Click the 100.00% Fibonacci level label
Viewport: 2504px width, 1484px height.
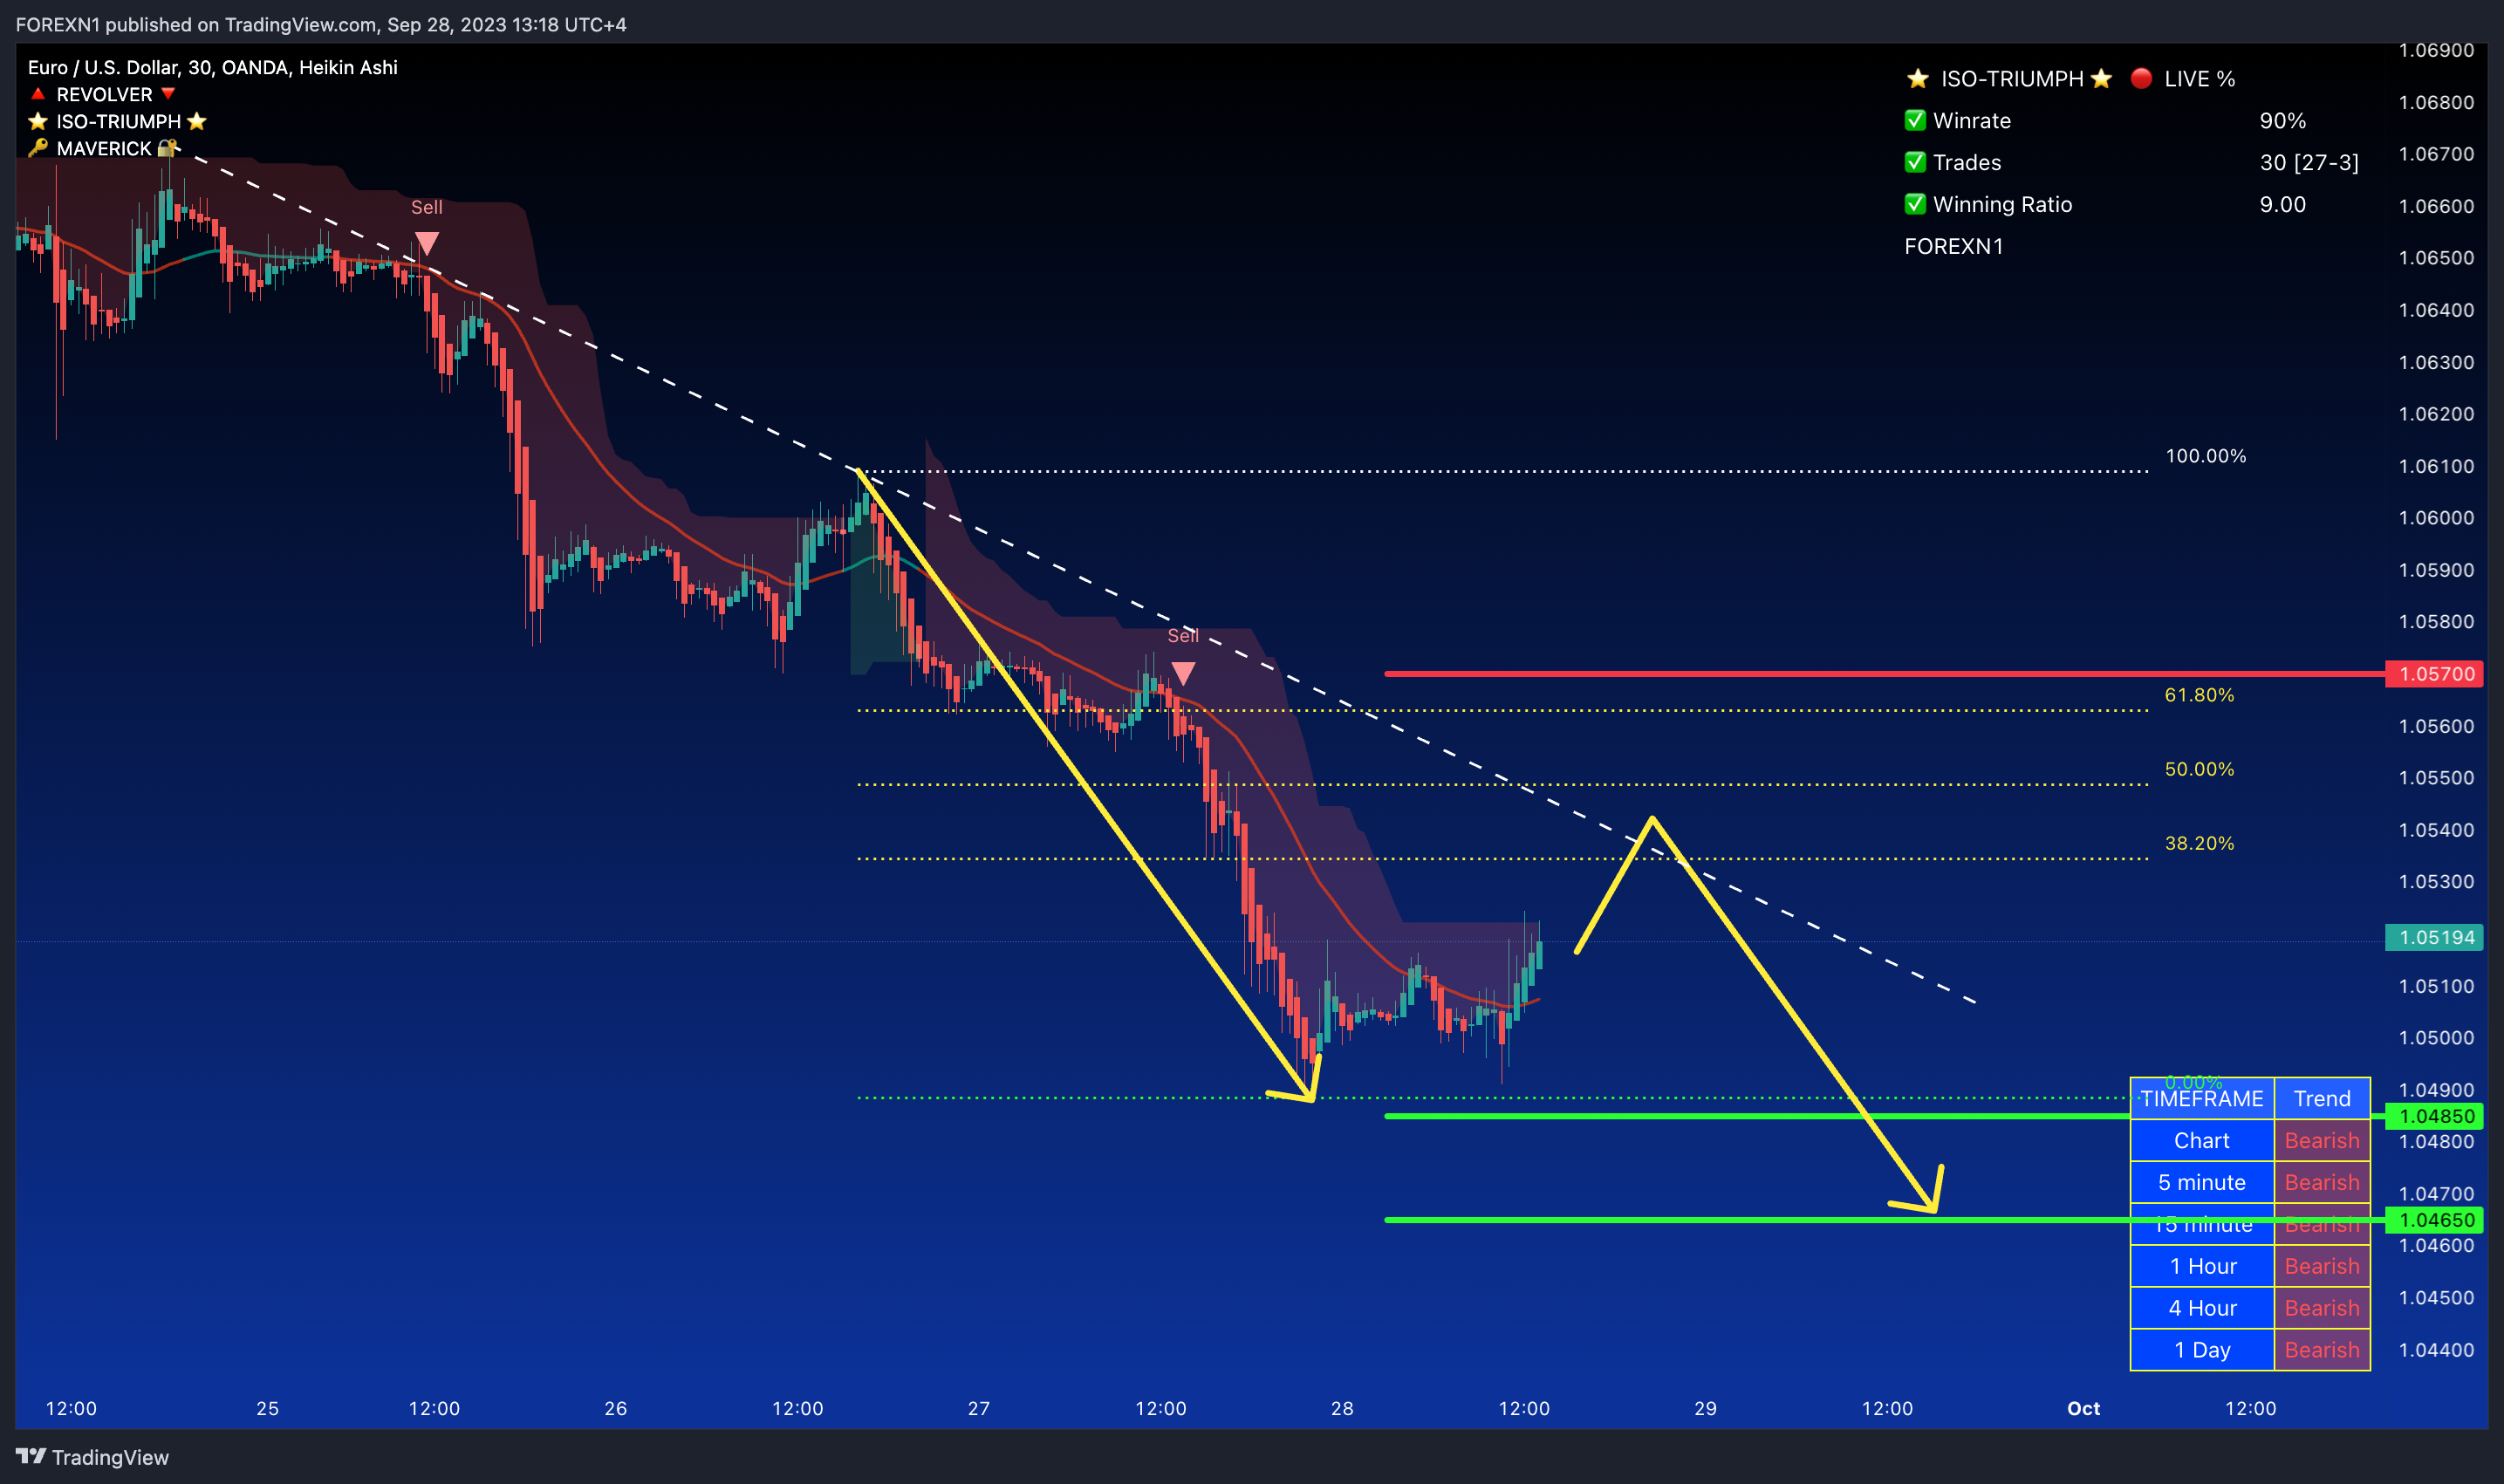click(2205, 456)
